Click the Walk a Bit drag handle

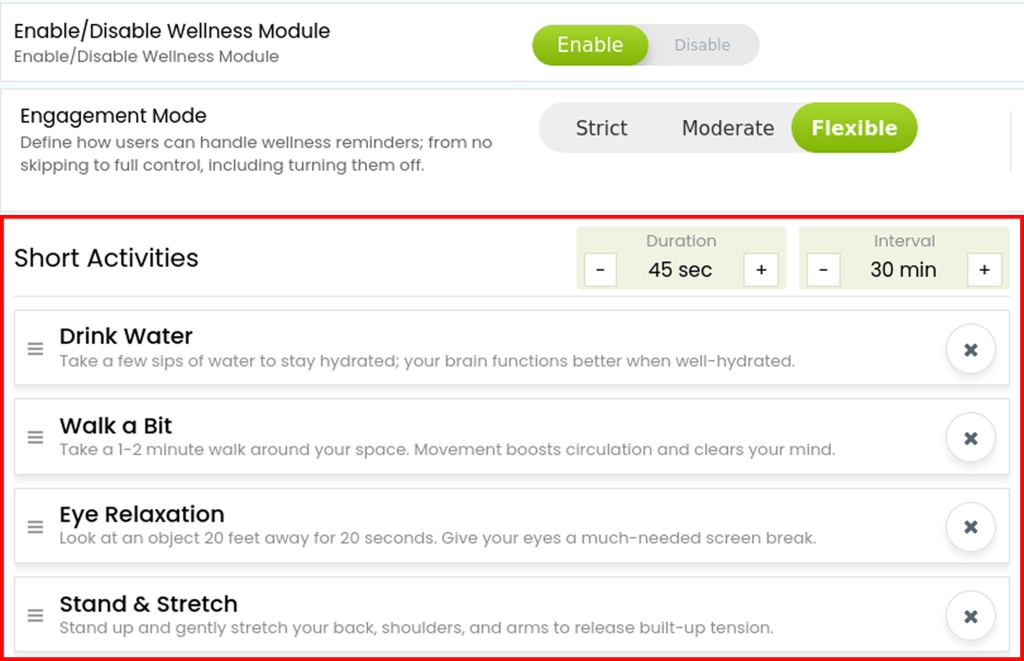[35, 438]
